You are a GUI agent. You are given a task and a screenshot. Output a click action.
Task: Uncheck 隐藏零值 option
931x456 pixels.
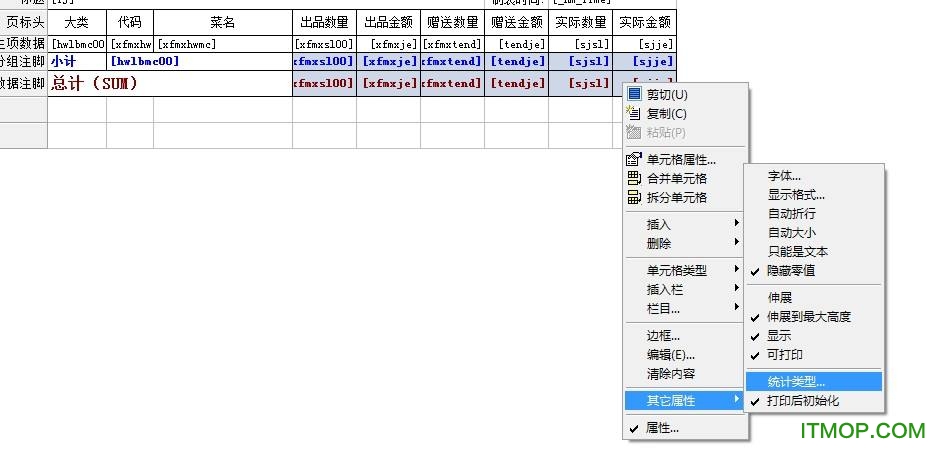pyautogui.click(x=814, y=271)
